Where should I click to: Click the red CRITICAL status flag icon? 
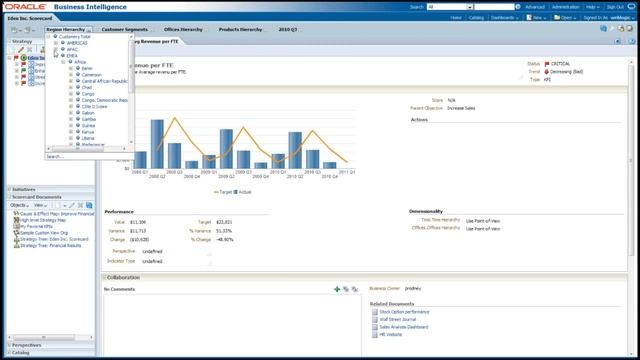click(x=547, y=64)
